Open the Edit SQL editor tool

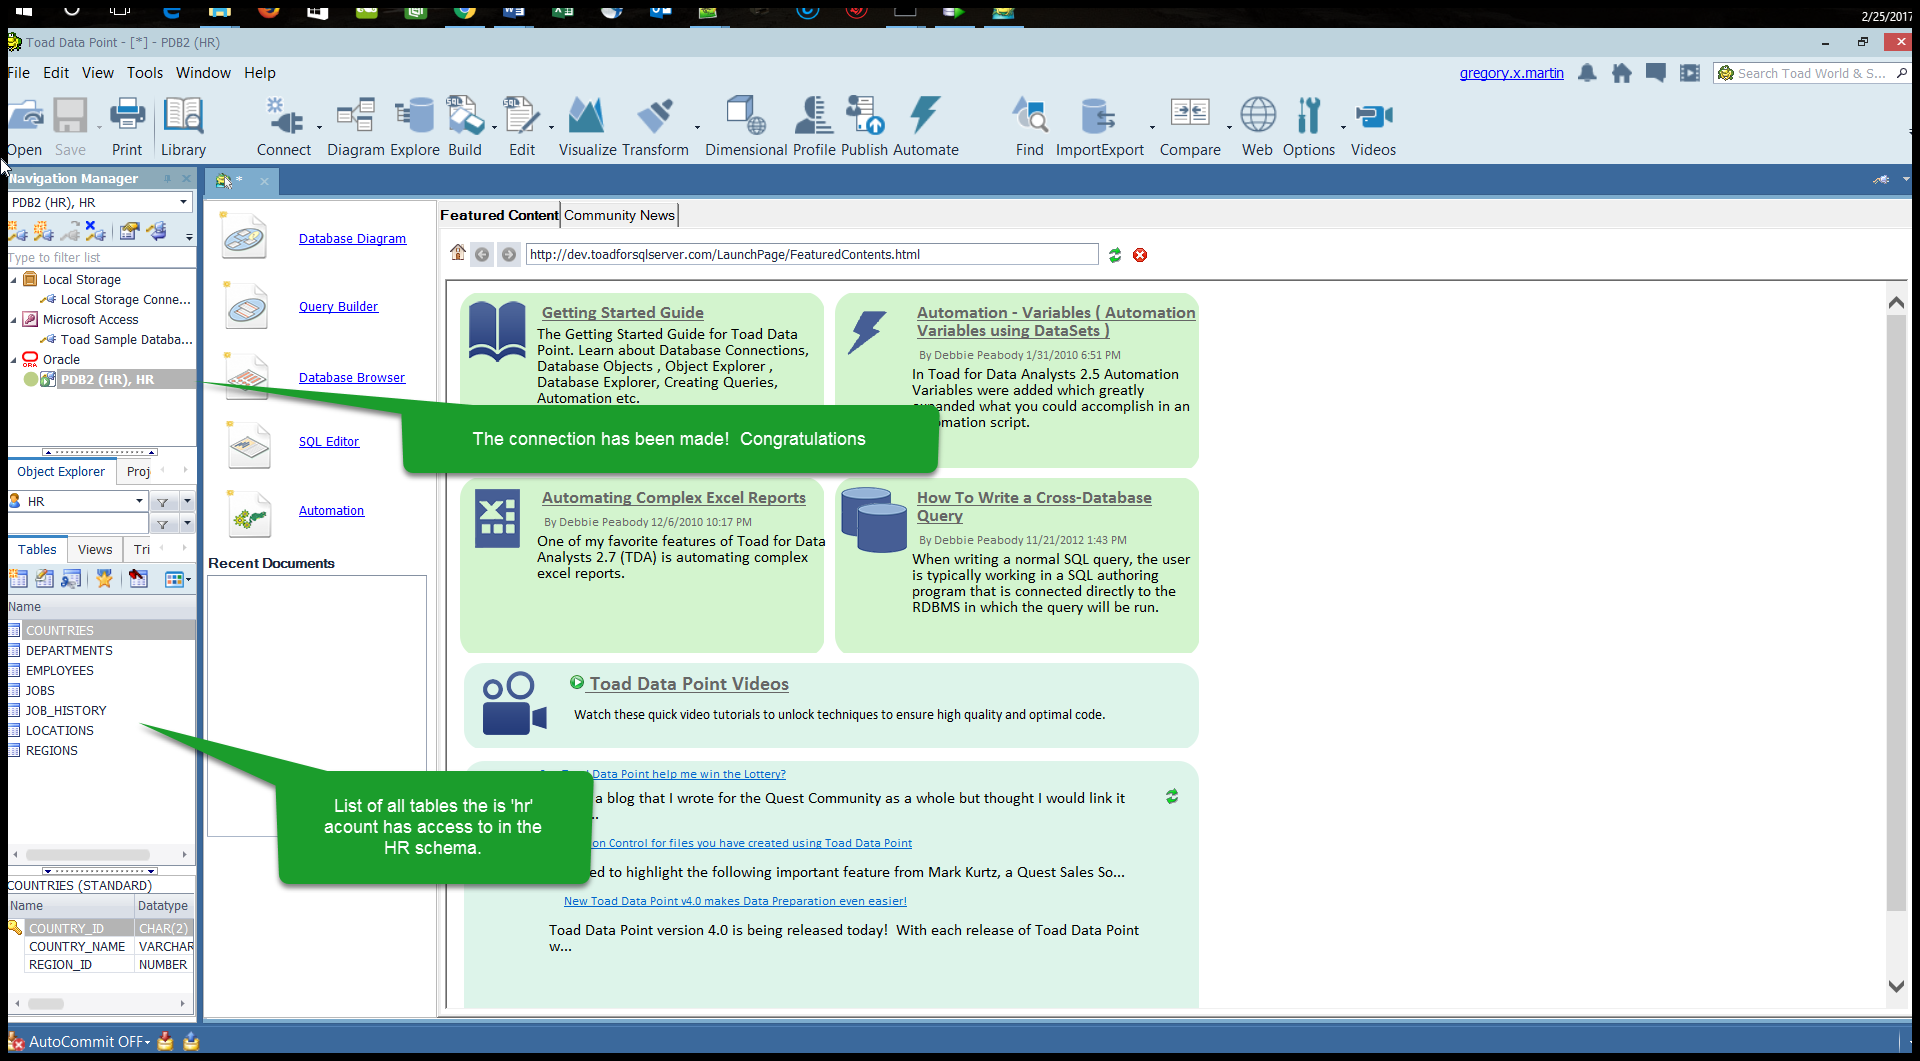[x=522, y=127]
